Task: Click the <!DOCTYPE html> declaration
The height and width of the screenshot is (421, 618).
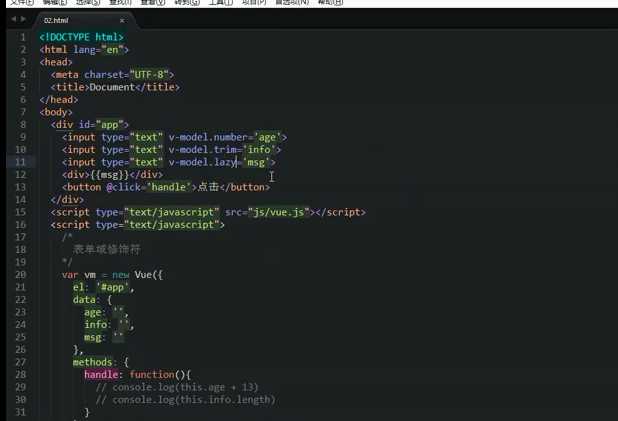Action: [x=82, y=37]
